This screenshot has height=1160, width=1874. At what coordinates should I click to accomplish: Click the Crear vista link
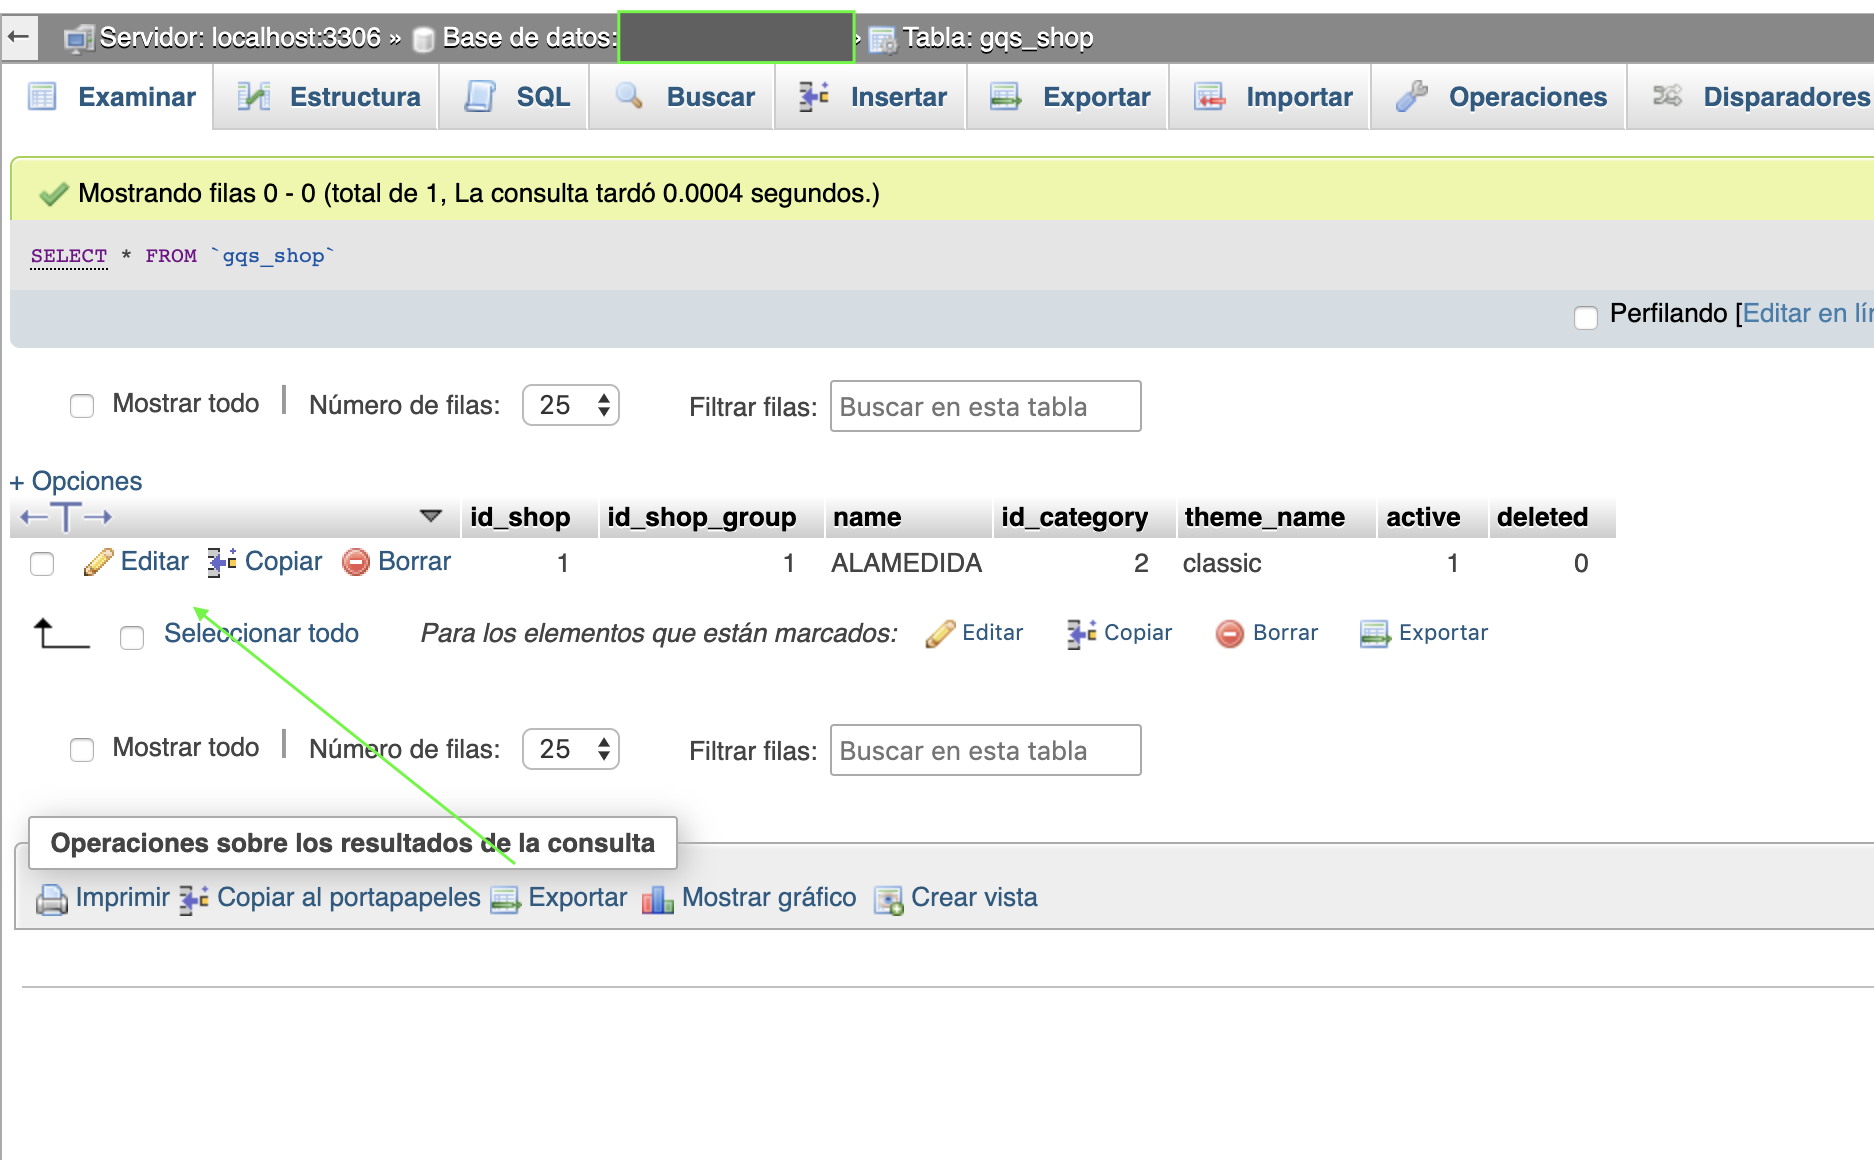pyautogui.click(x=974, y=897)
